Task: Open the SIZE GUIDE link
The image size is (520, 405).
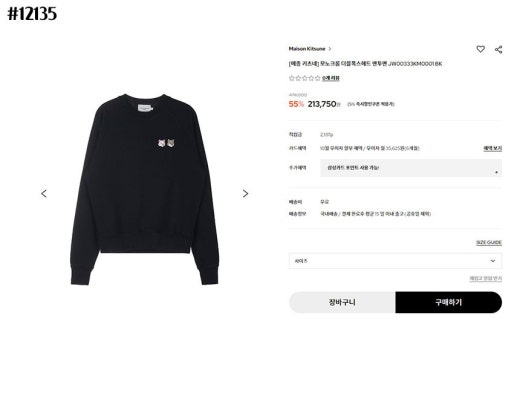Action: tap(489, 242)
